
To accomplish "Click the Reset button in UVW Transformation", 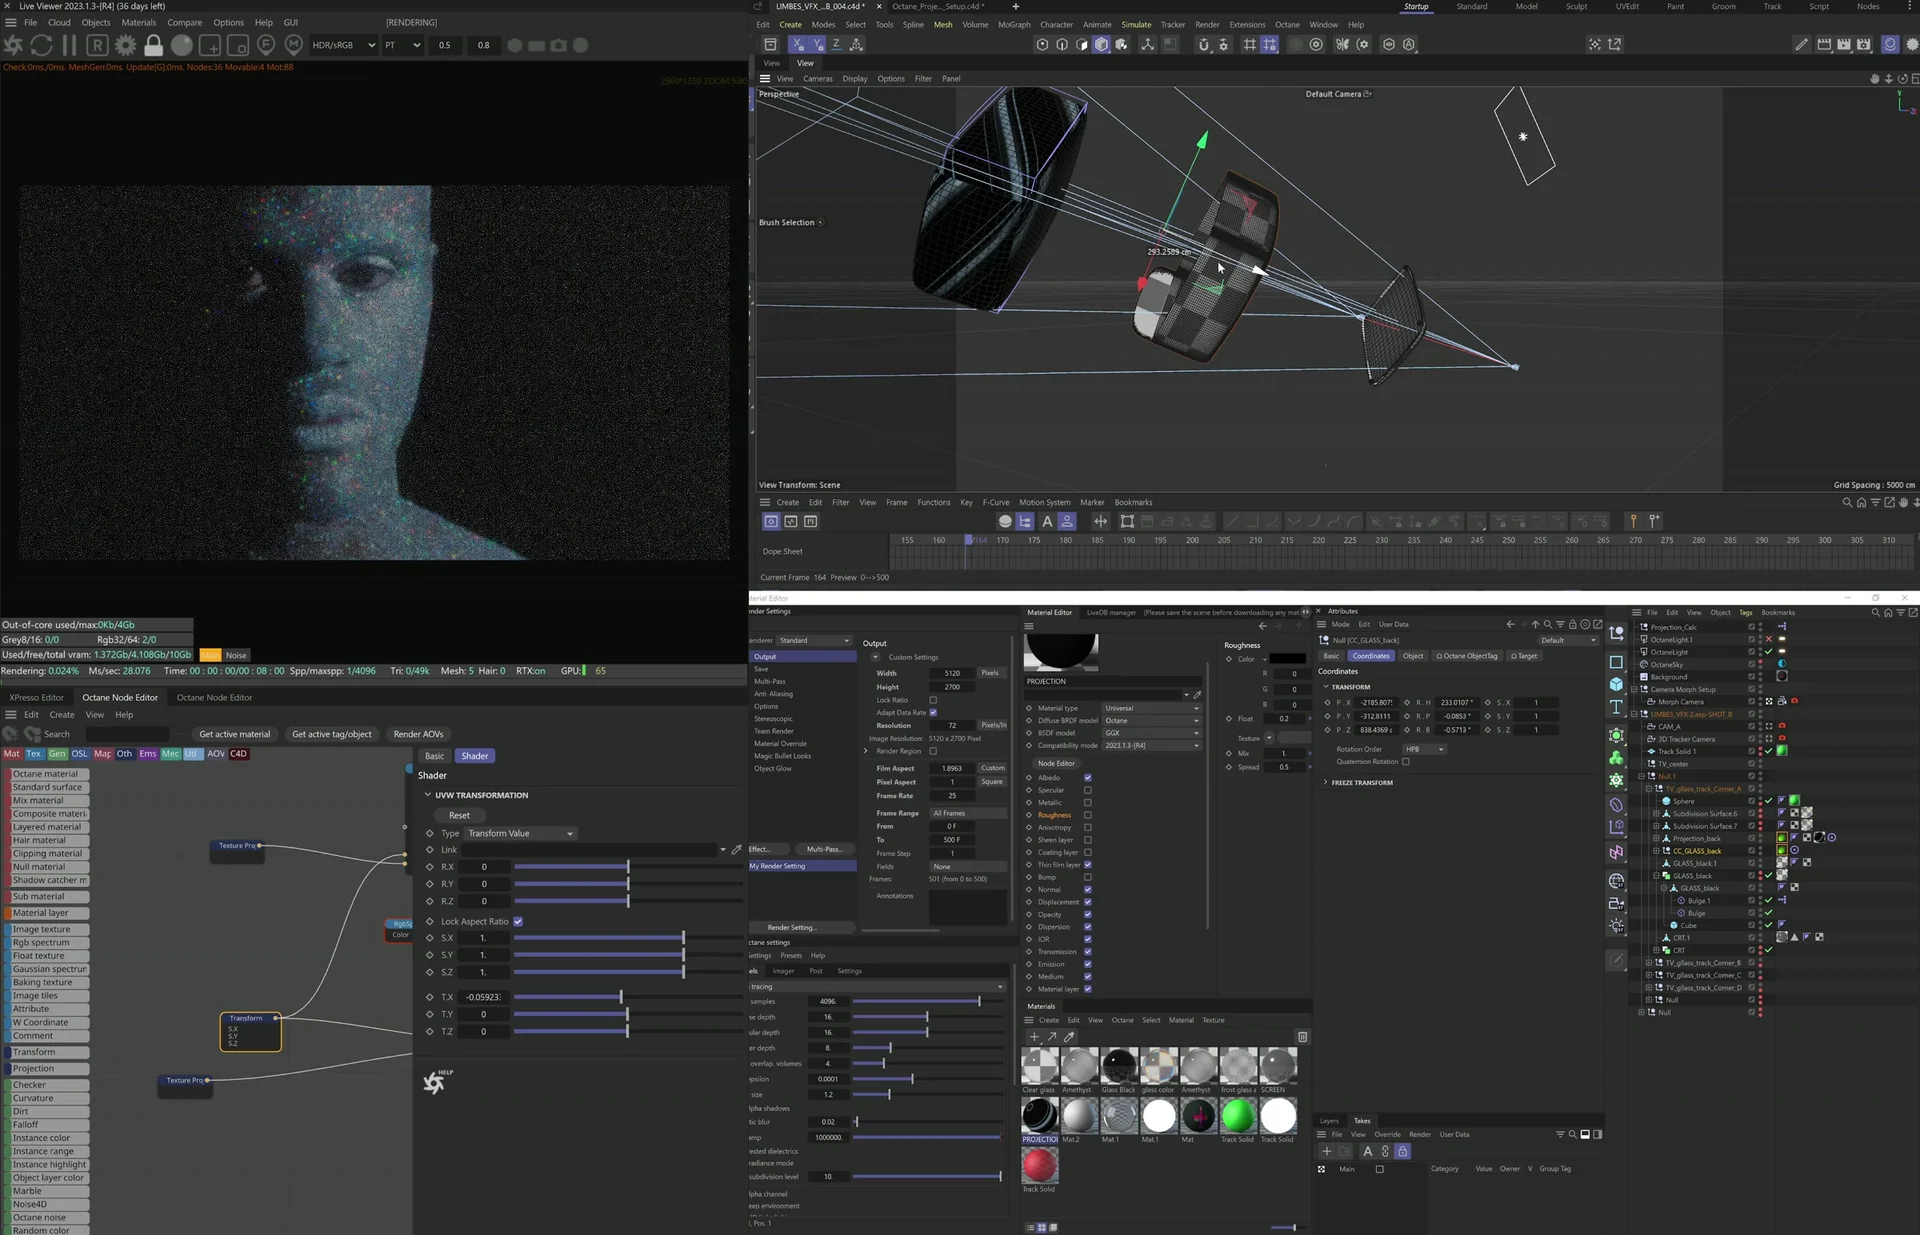I will (459, 815).
